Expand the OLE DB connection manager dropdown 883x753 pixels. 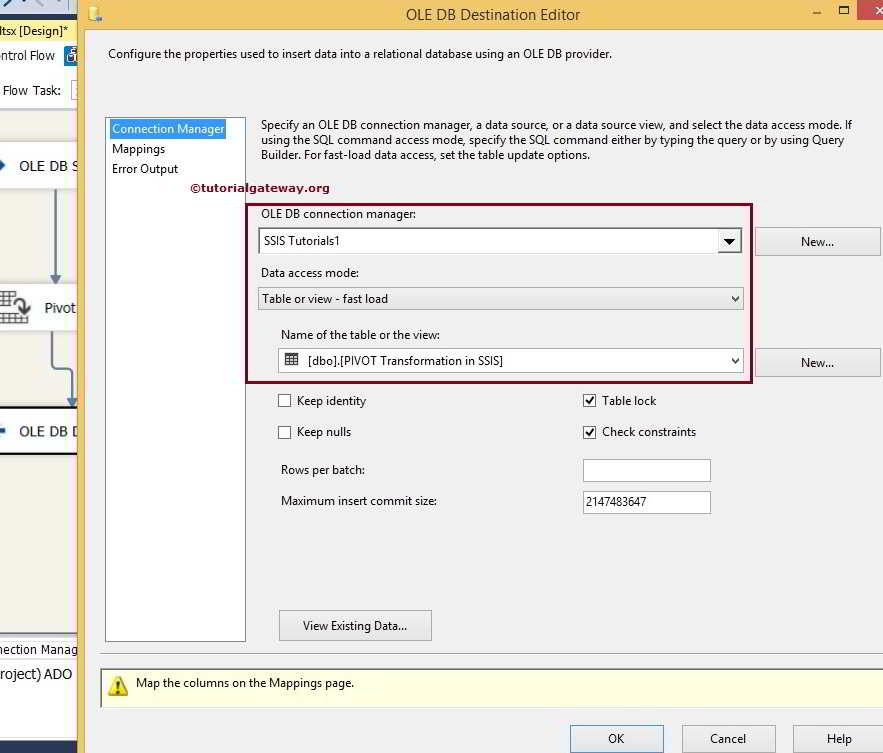tap(729, 242)
